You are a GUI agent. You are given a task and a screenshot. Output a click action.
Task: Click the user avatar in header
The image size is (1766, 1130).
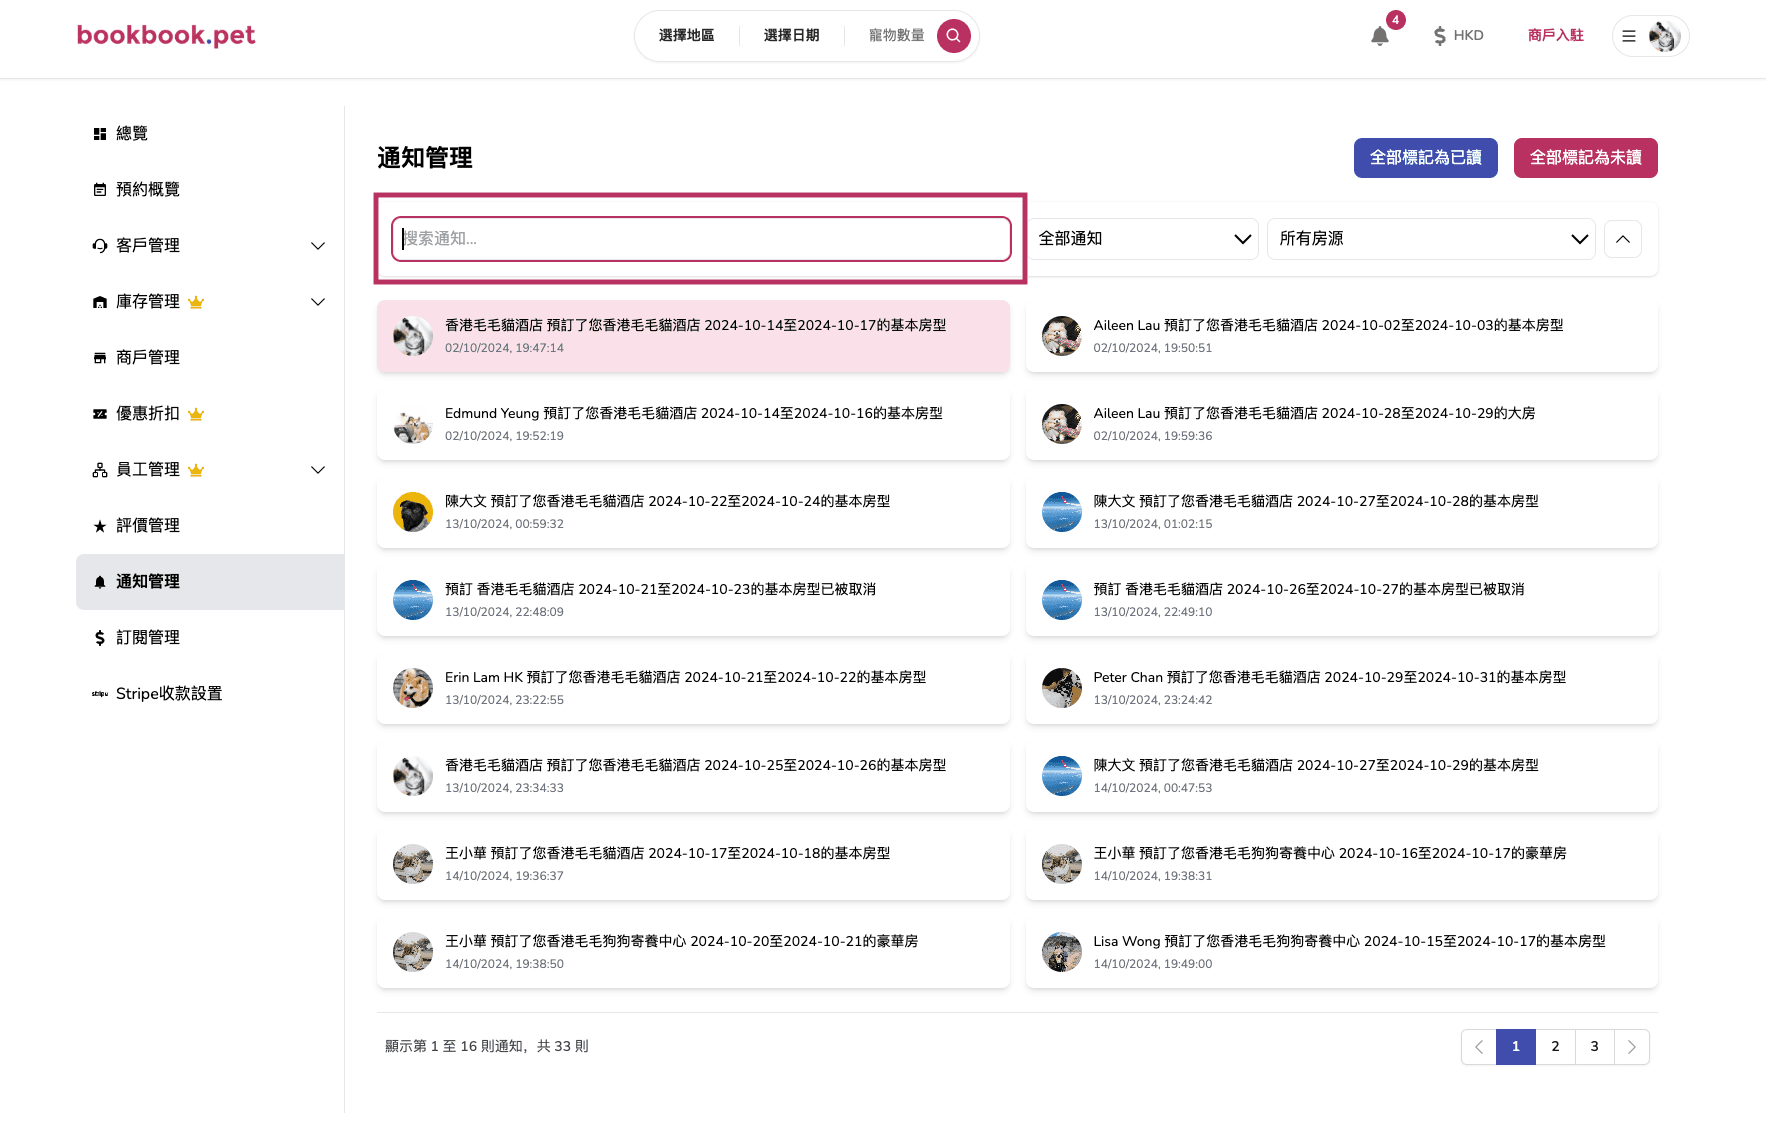click(1664, 36)
